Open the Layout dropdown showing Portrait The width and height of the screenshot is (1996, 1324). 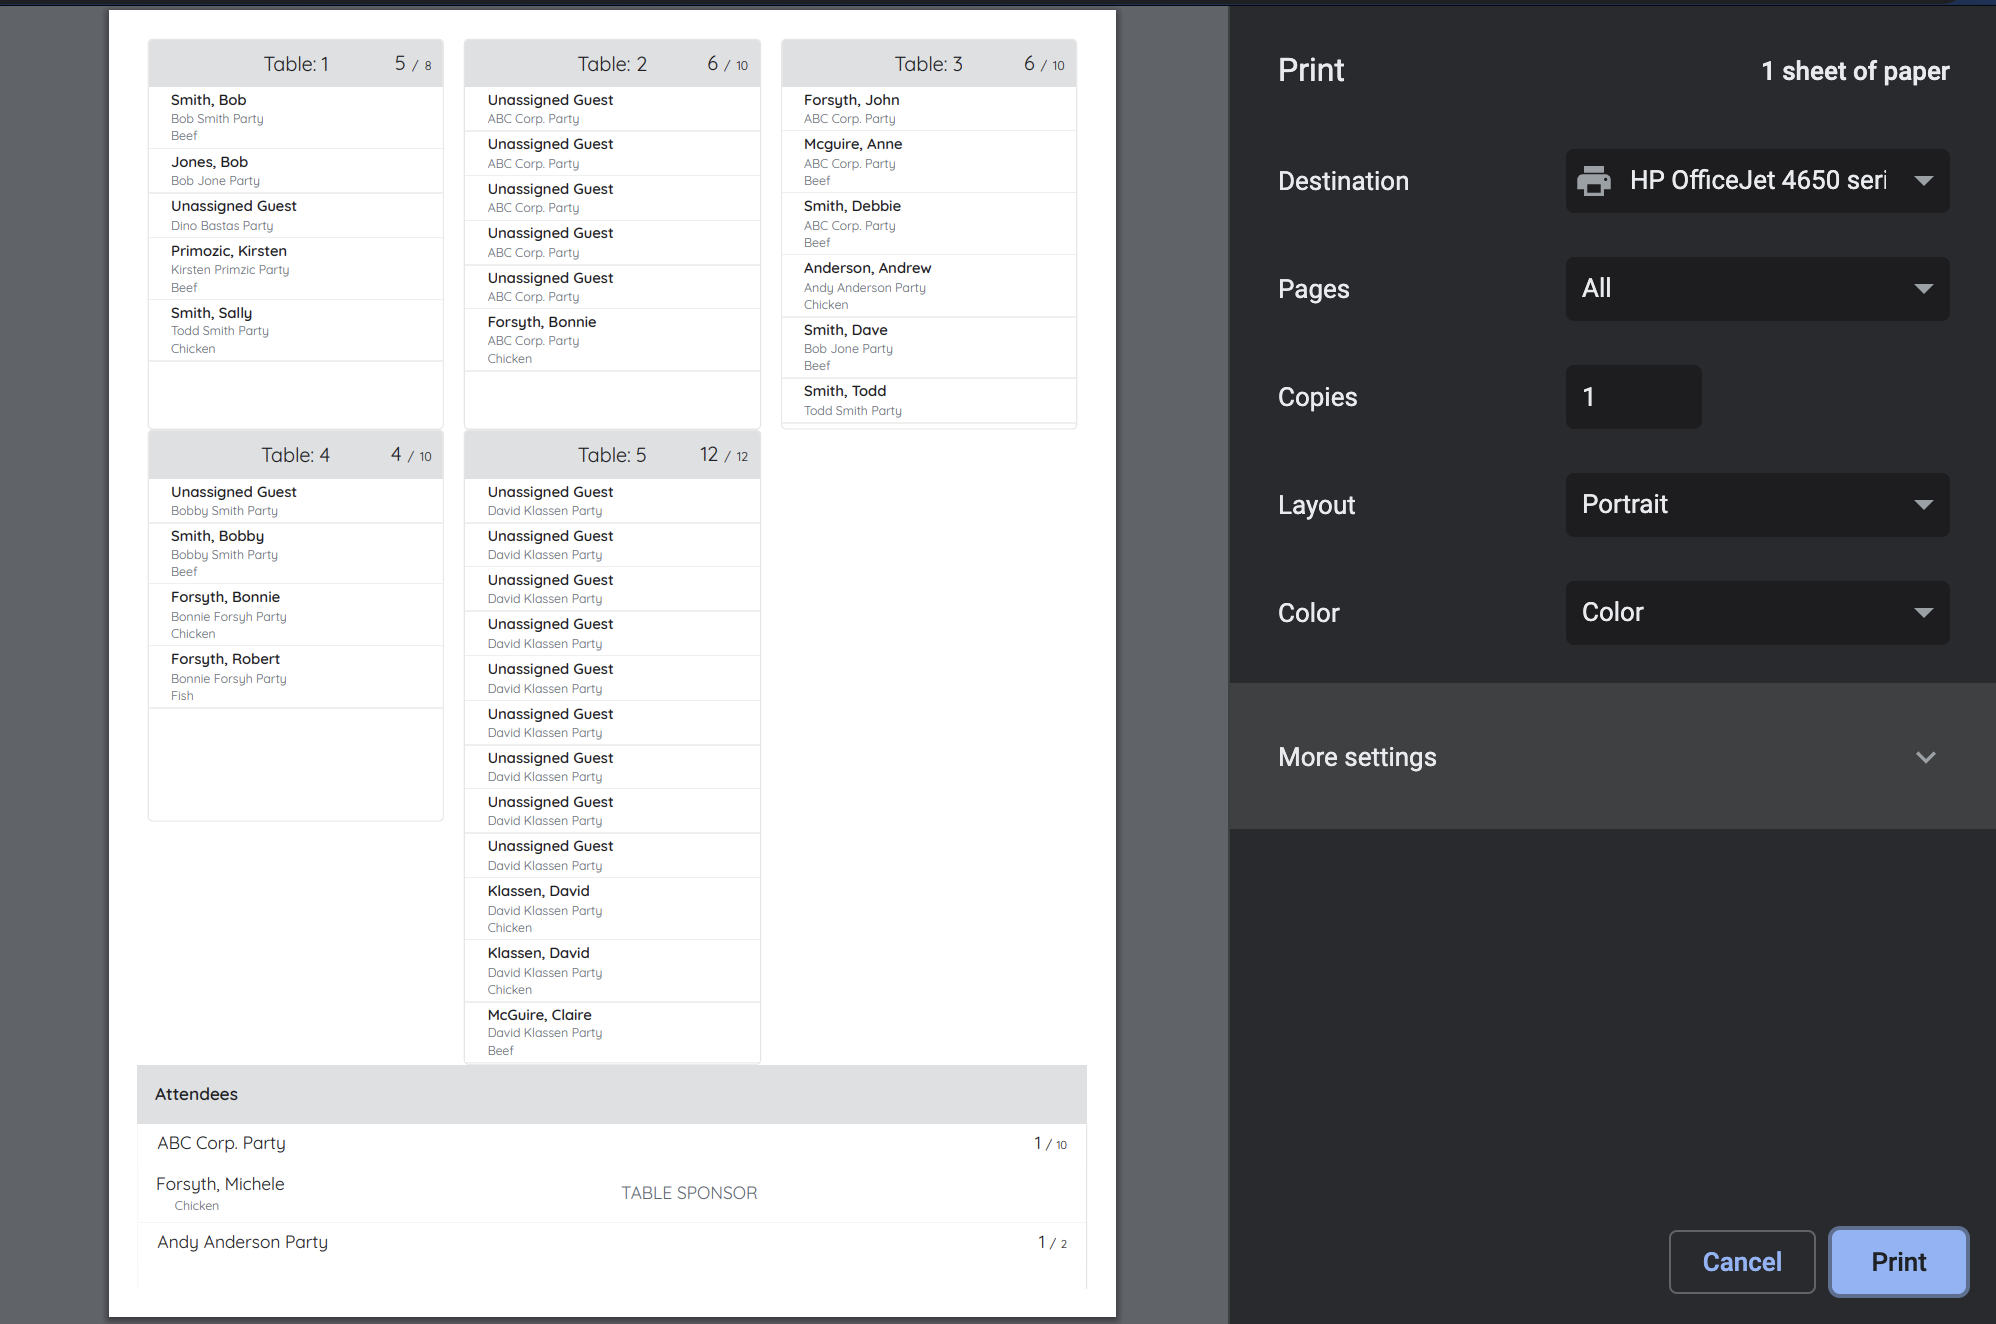pyautogui.click(x=1756, y=505)
